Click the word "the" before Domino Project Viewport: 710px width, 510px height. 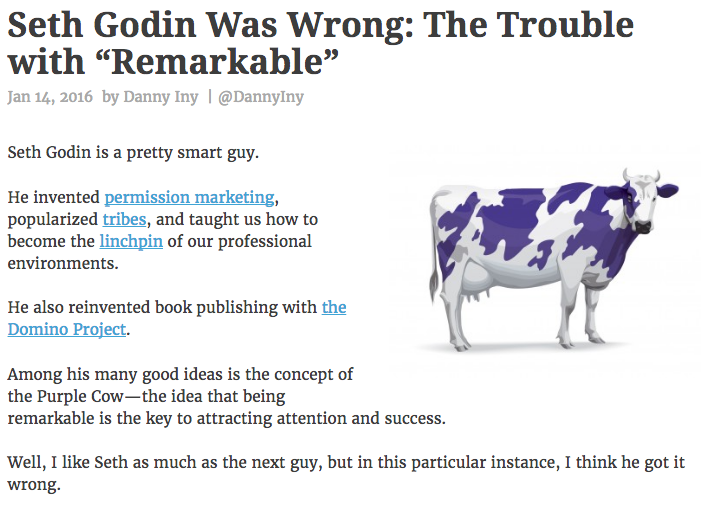click(334, 307)
